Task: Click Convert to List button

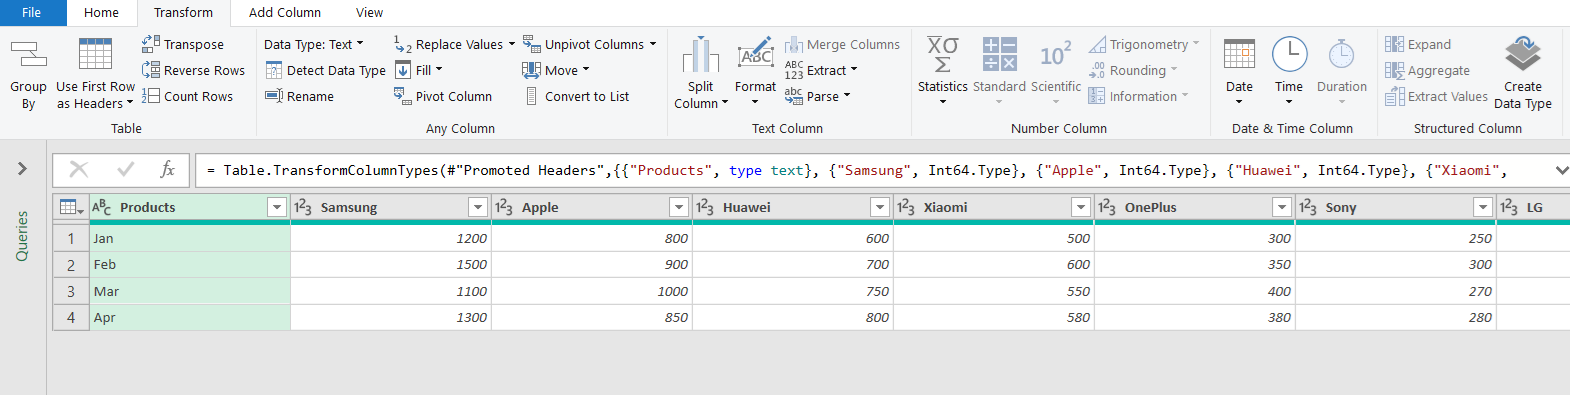Action: [x=577, y=96]
